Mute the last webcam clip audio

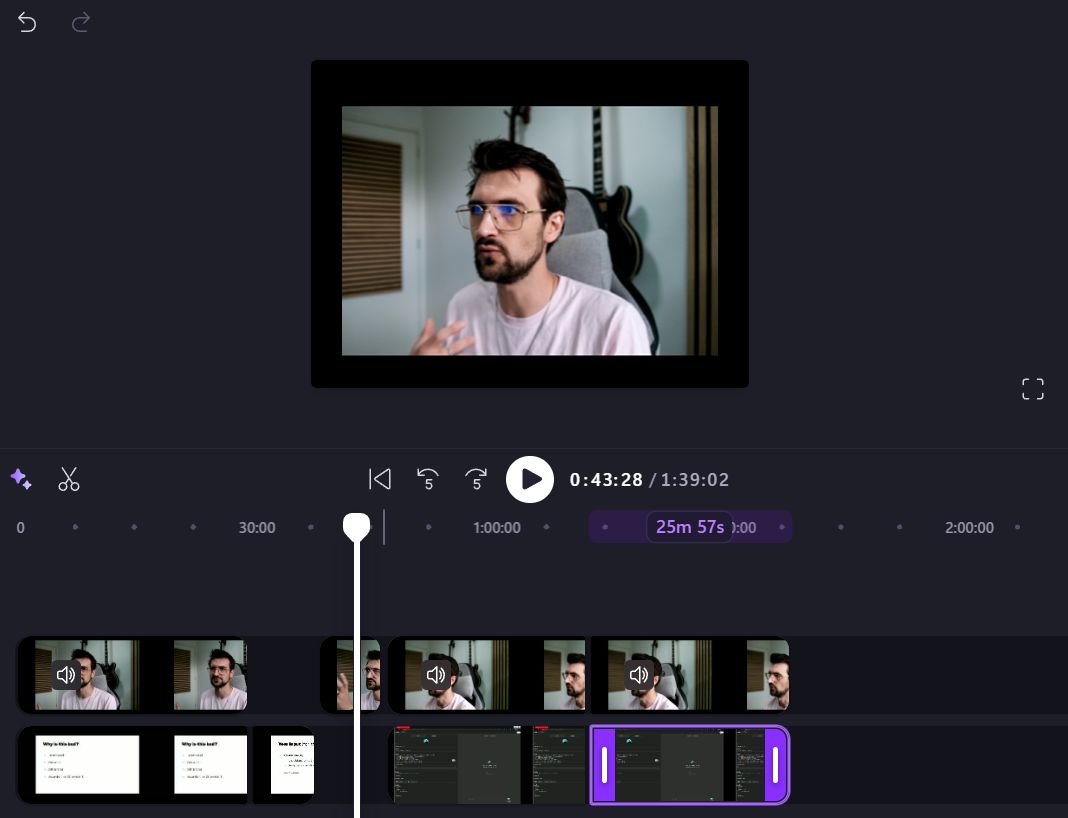[x=639, y=675]
